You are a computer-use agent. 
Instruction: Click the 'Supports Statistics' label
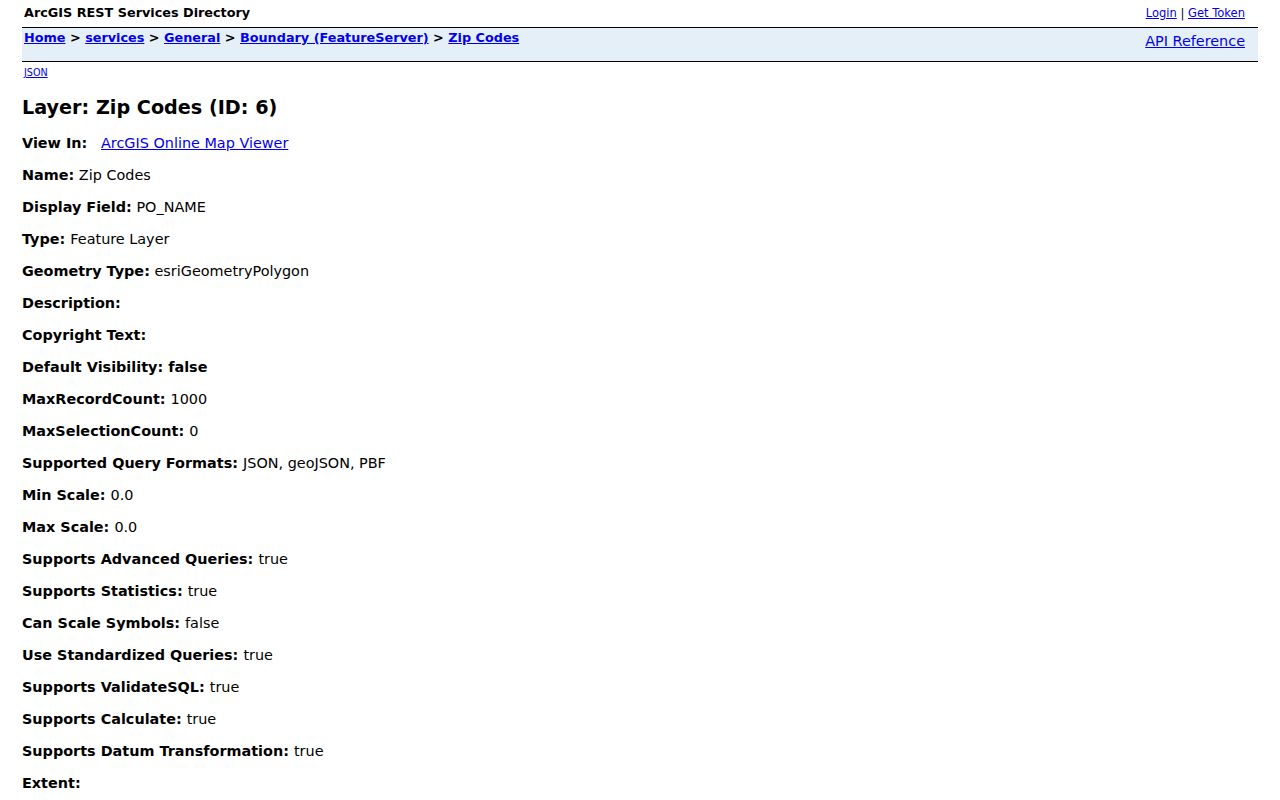click(x=102, y=591)
